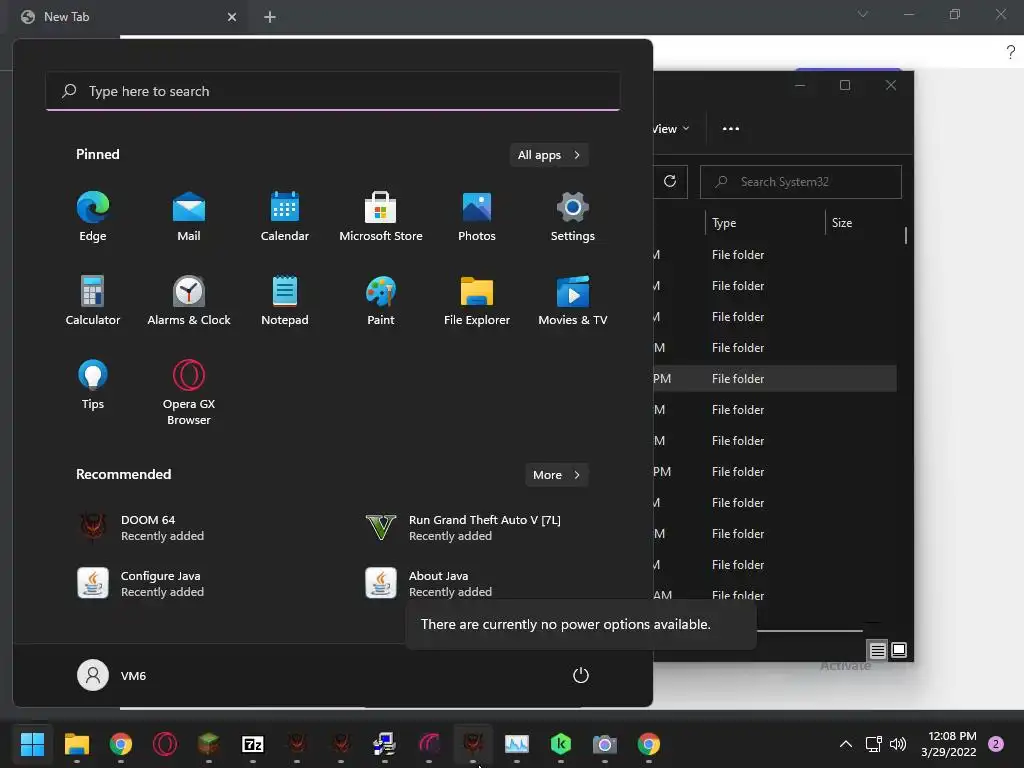
Task: Open the computer setup icon on taskbar
Action: coord(385,743)
